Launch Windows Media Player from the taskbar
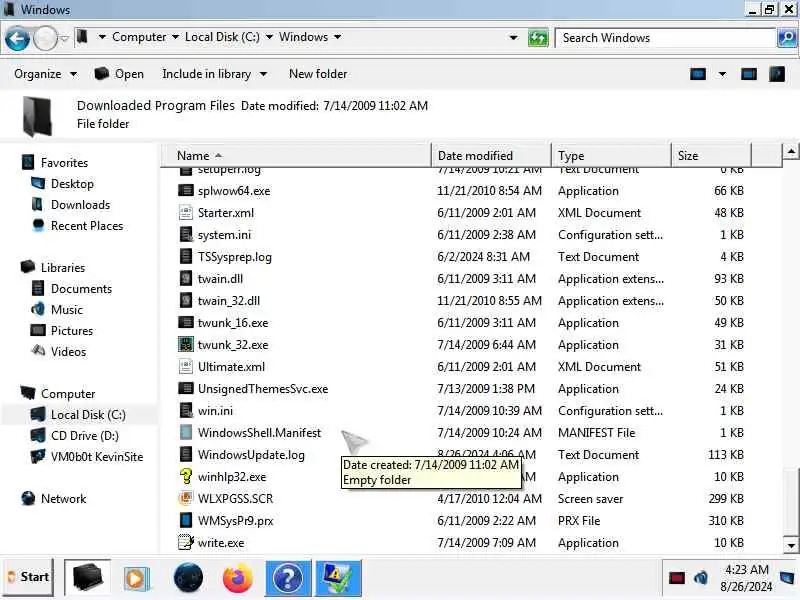The image size is (800, 600). coord(136,579)
